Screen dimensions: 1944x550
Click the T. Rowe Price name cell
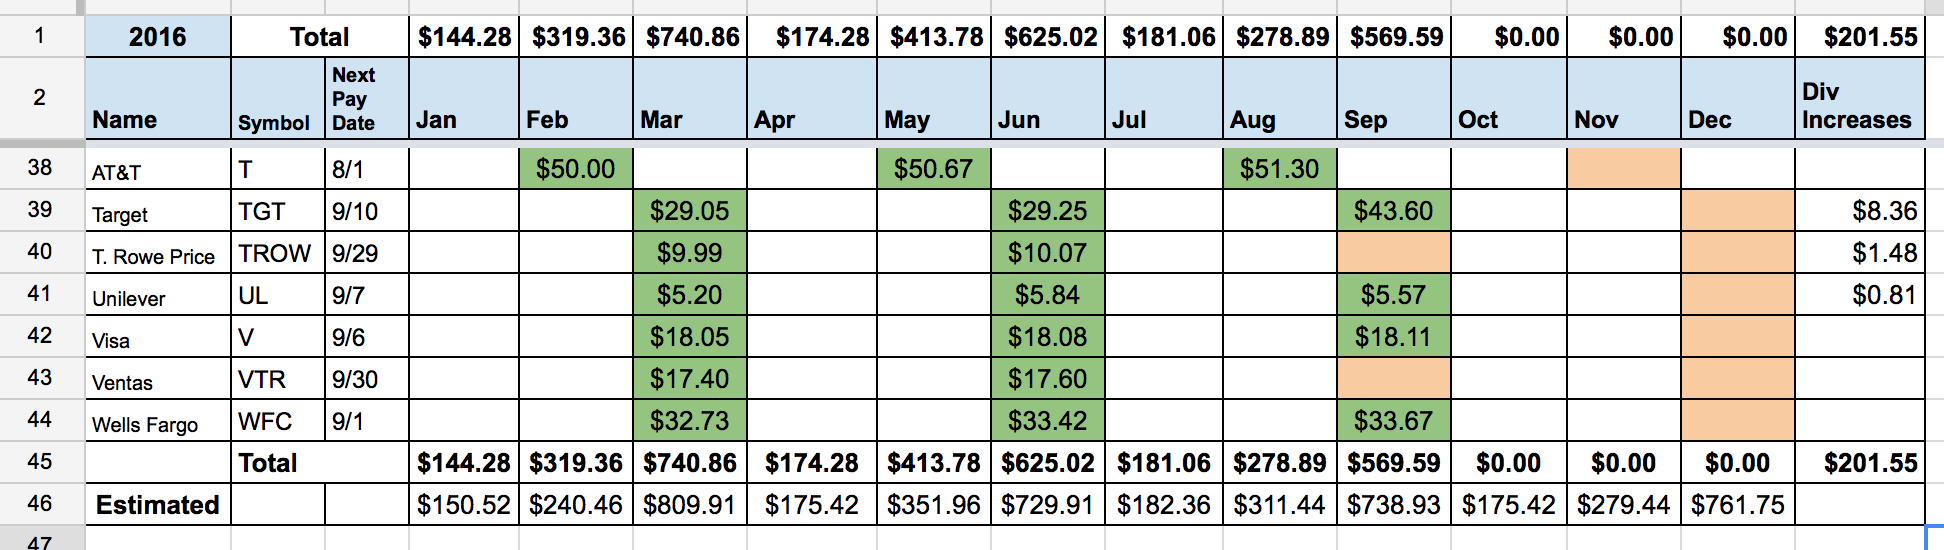click(x=157, y=254)
